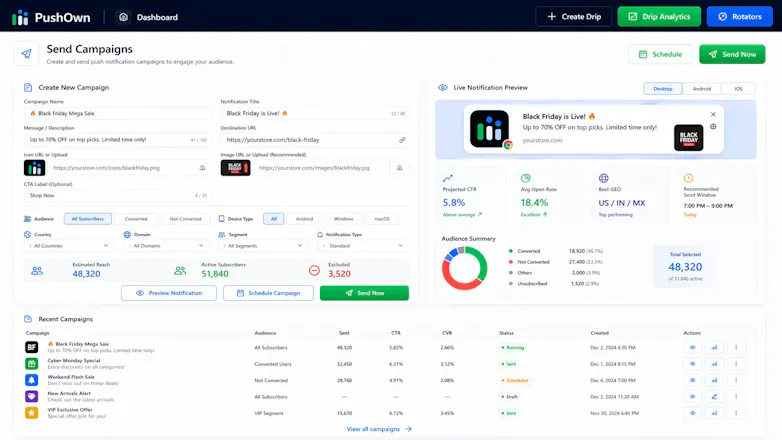The height and width of the screenshot is (440, 782).
Task: Click the Create Drip button
Action: coord(574,16)
